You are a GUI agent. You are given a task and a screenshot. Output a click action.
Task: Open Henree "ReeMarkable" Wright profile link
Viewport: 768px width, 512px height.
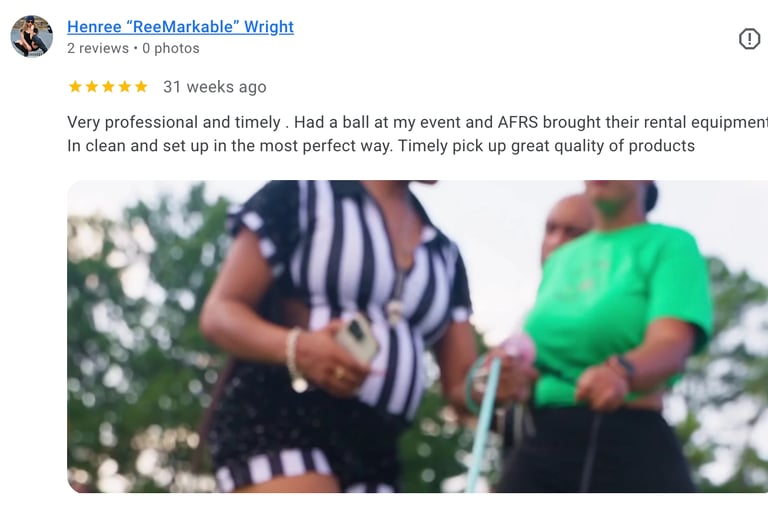pos(180,26)
